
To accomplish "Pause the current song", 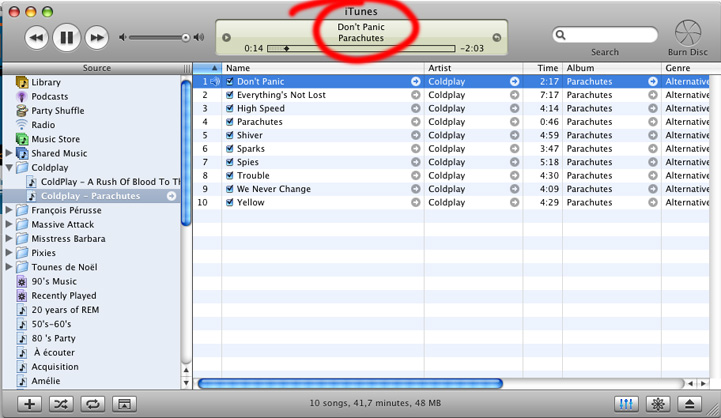I will point(67,37).
